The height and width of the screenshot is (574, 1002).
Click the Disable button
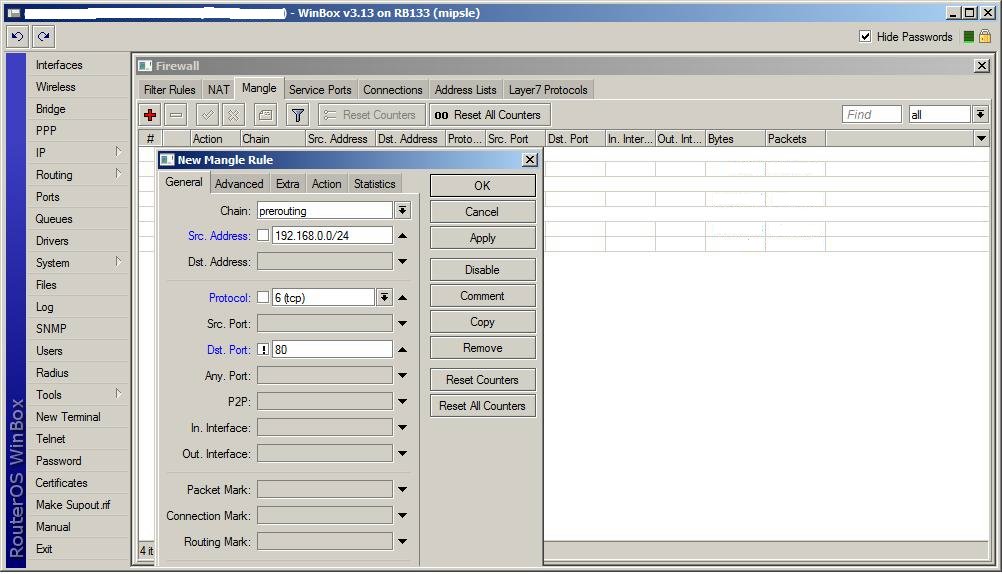pyautogui.click(x=482, y=270)
